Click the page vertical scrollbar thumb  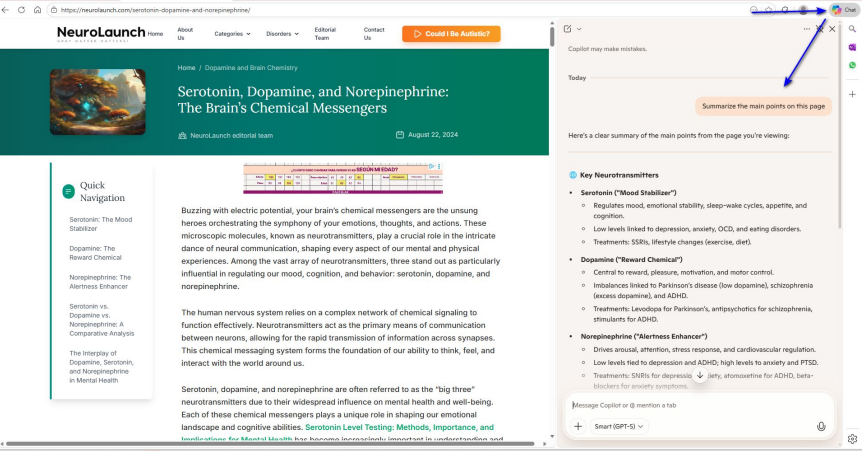pos(552,36)
